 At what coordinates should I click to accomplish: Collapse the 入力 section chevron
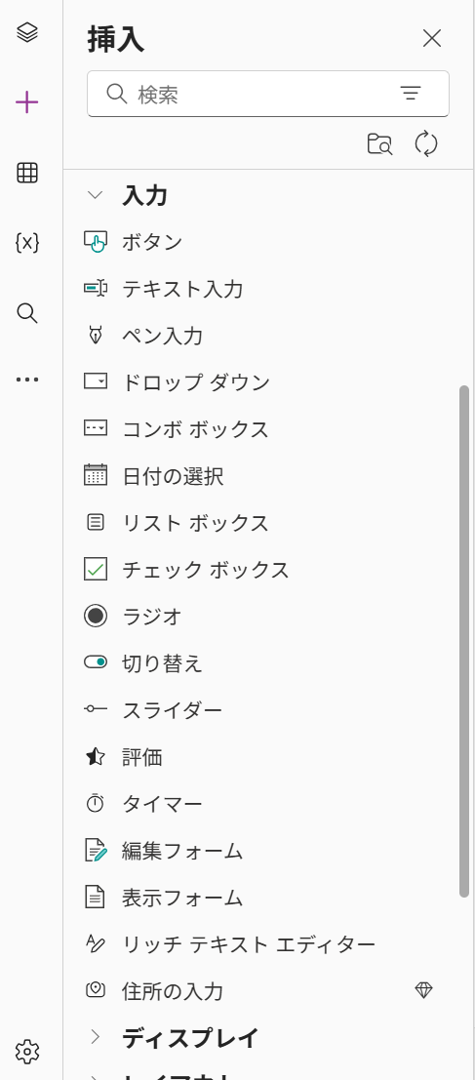pyautogui.click(x=96, y=196)
